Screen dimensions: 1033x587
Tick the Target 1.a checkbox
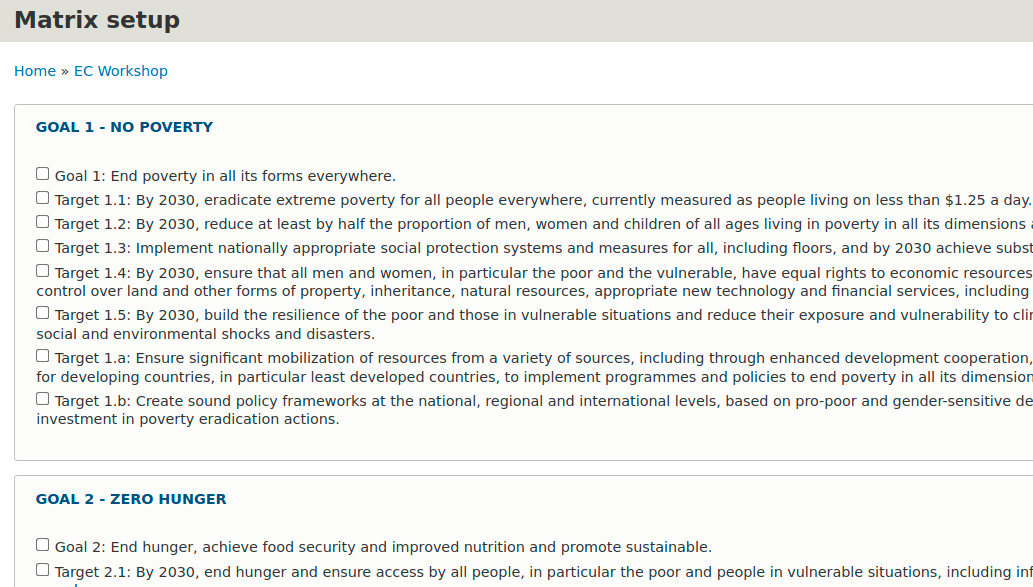tap(43, 356)
